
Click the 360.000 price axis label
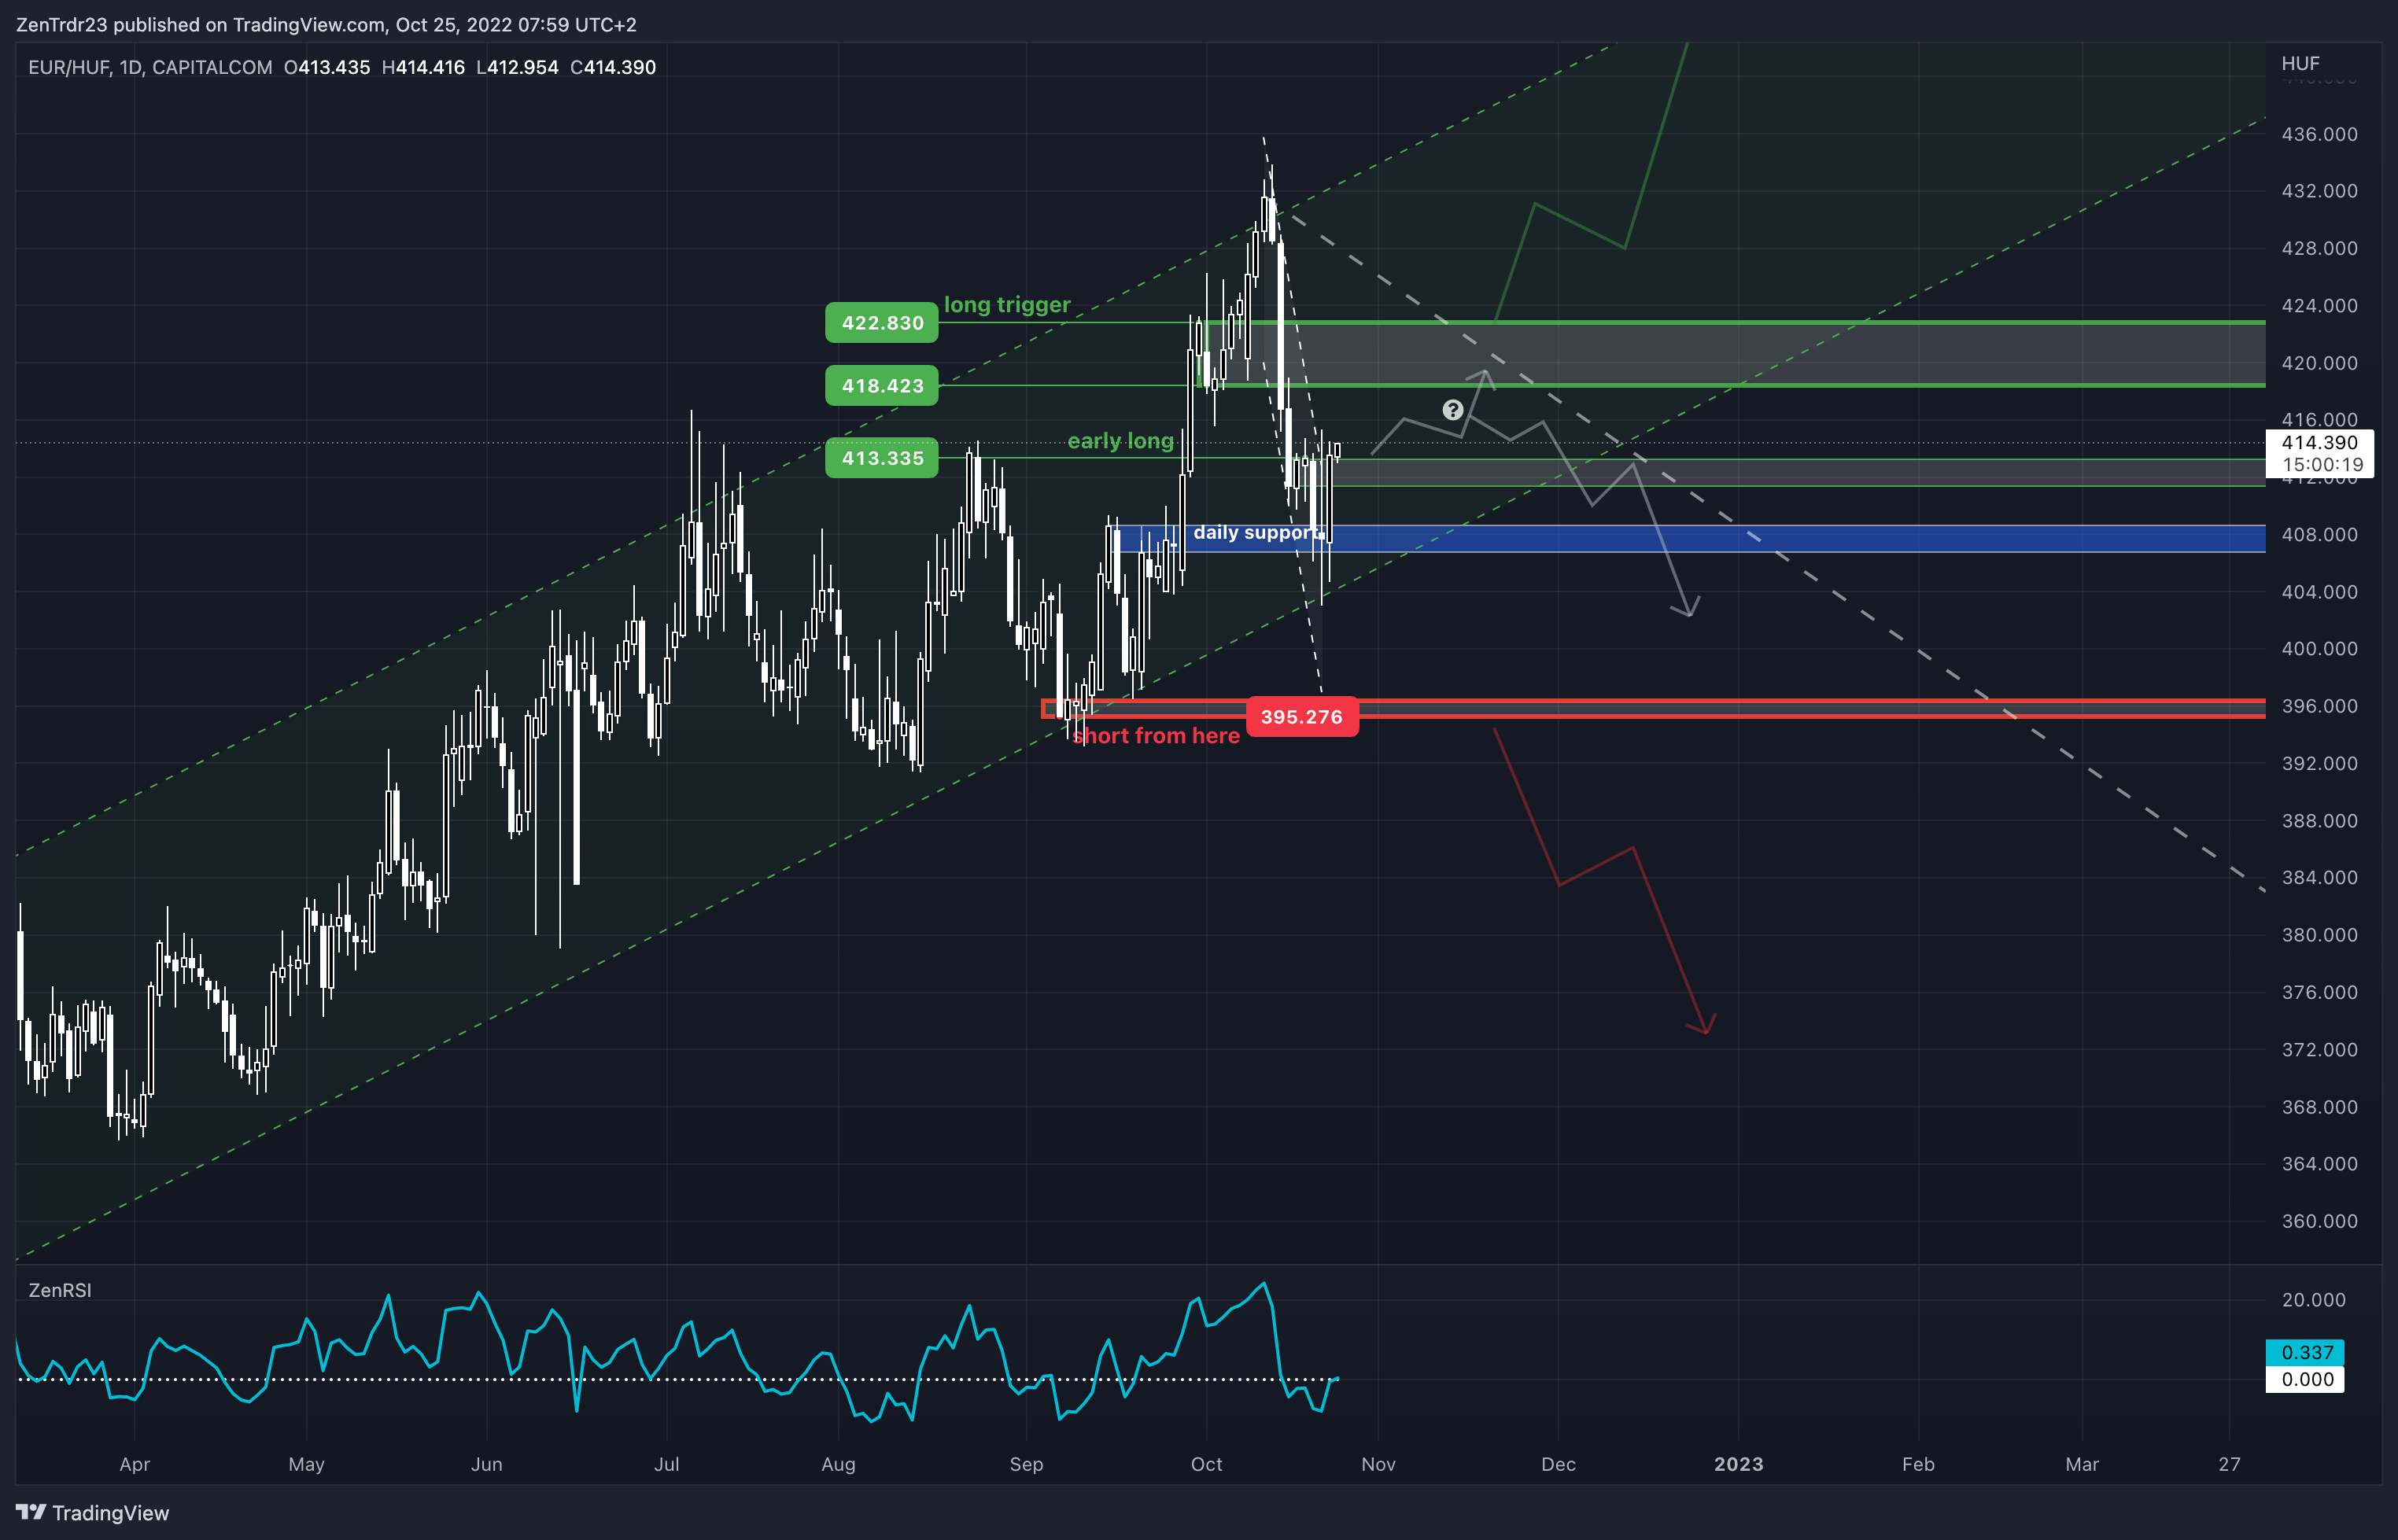tap(2319, 1221)
